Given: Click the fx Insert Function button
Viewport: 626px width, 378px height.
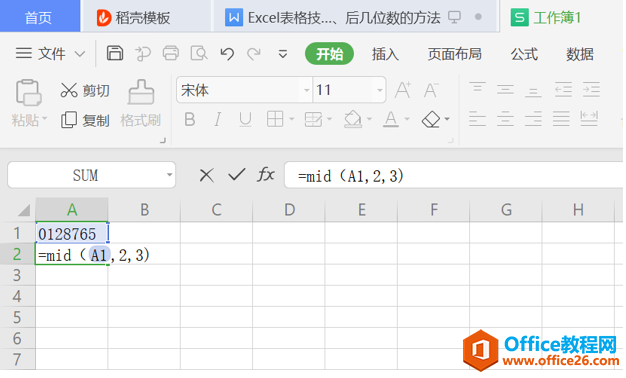Looking at the screenshot, I should click(x=266, y=174).
